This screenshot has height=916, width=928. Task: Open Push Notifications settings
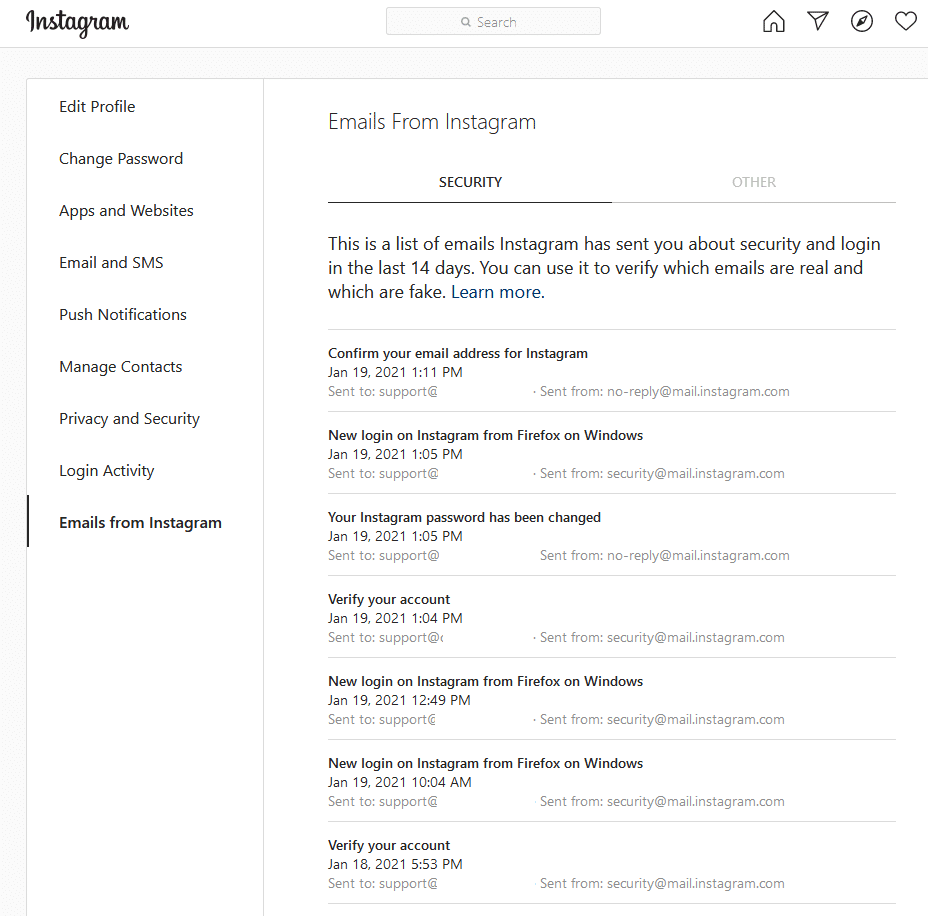click(123, 315)
